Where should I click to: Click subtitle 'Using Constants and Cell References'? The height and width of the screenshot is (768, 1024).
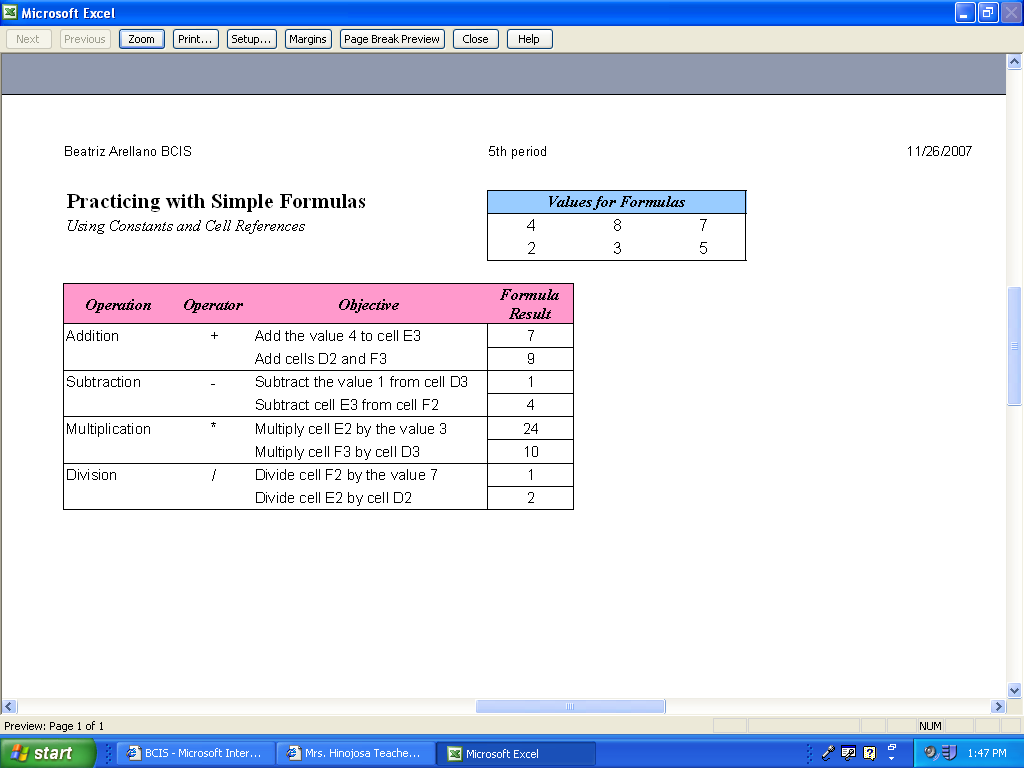185,226
